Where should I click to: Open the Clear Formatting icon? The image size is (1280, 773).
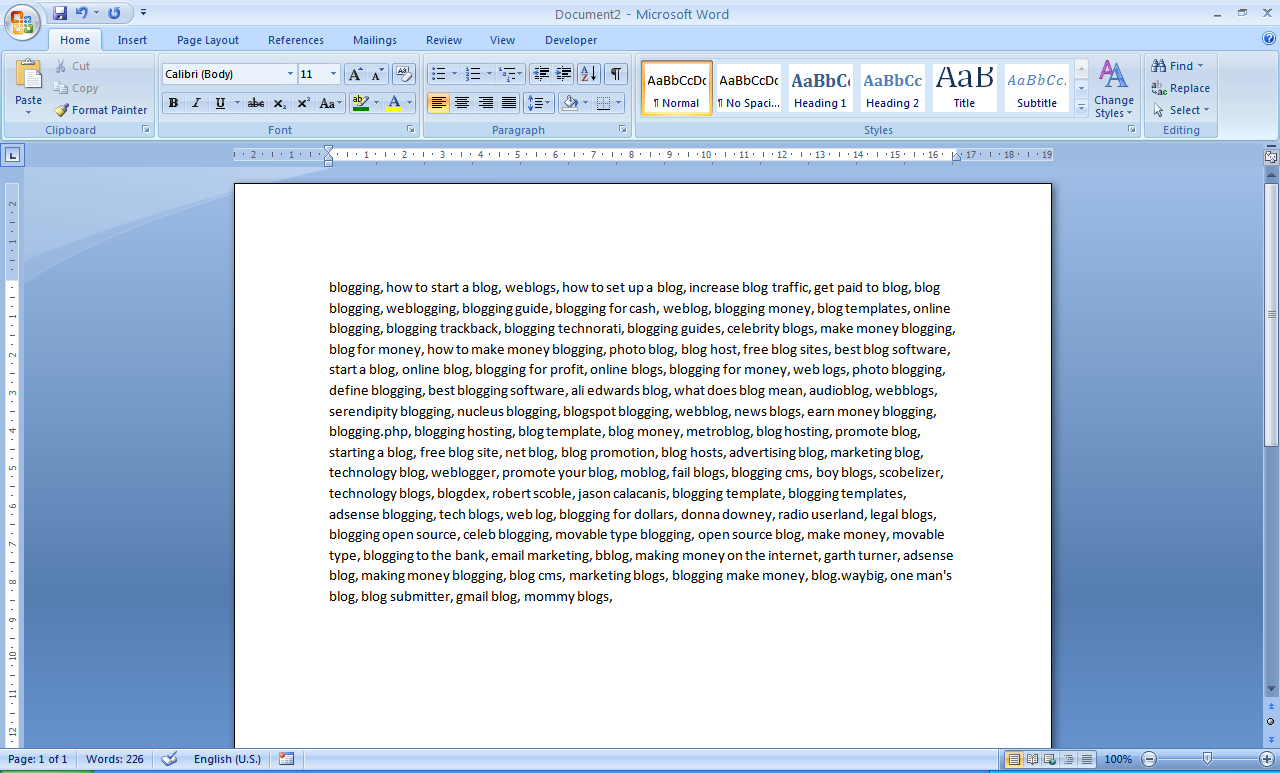pyautogui.click(x=401, y=73)
